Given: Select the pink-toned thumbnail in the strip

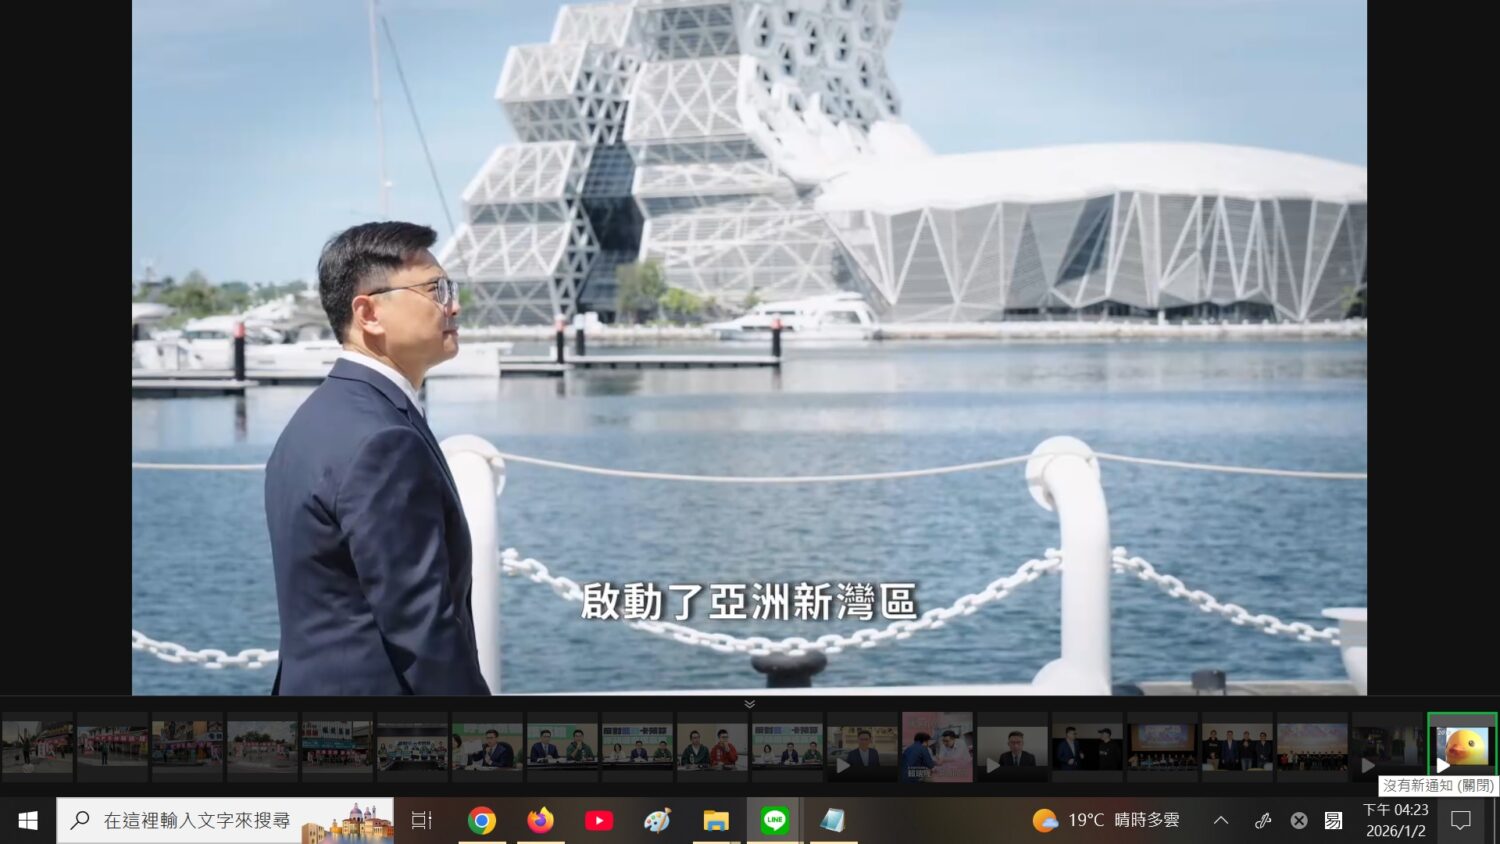Looking at the screenshot, I should pyautogui.click(x=937, y=746).
